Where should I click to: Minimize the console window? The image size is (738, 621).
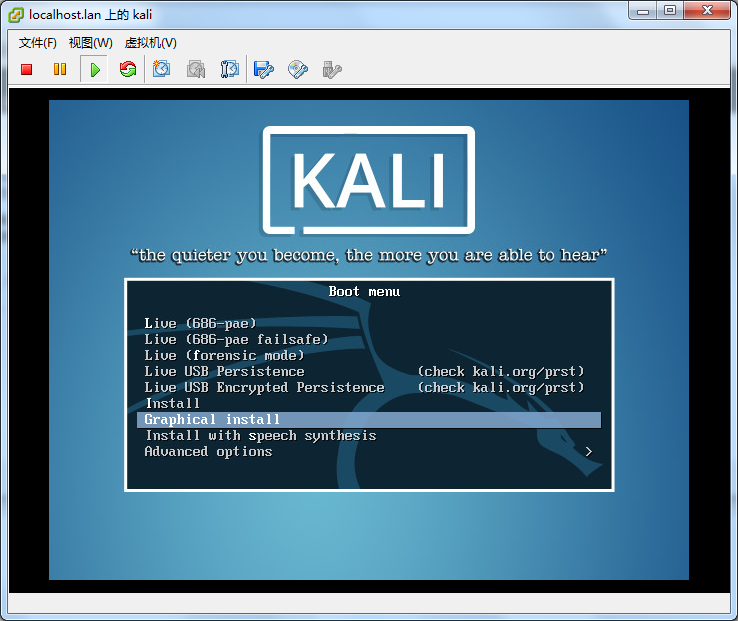click(x=643, y=10)
